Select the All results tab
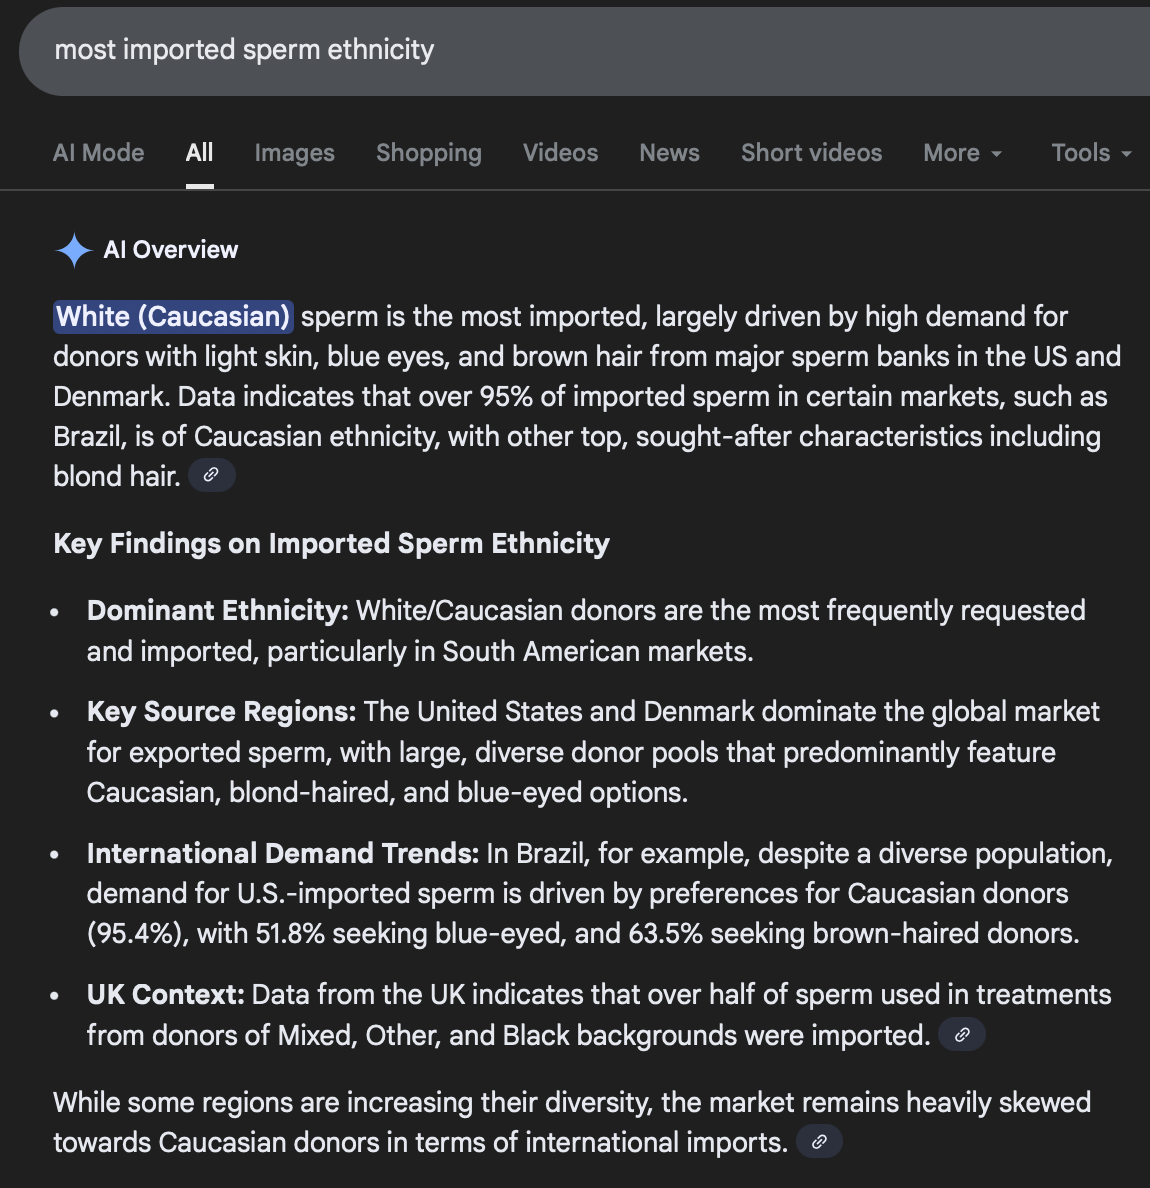Screen dimensions: 1150x1188 coord(199,153)
